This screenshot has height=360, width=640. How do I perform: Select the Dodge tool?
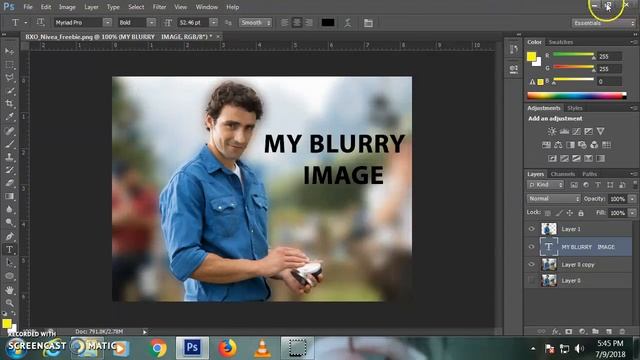pos(9,222)
